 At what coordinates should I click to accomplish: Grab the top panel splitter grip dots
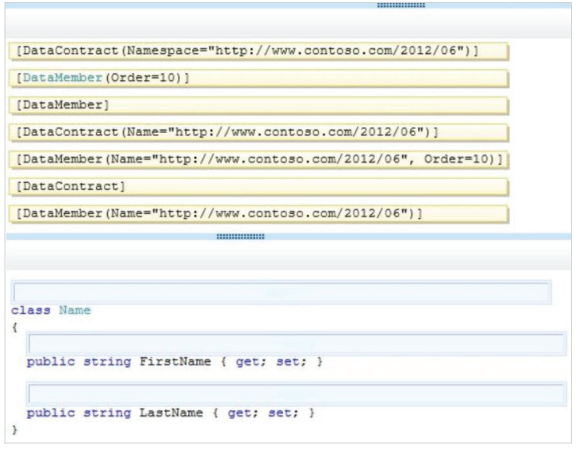click(x=401, y=5)
